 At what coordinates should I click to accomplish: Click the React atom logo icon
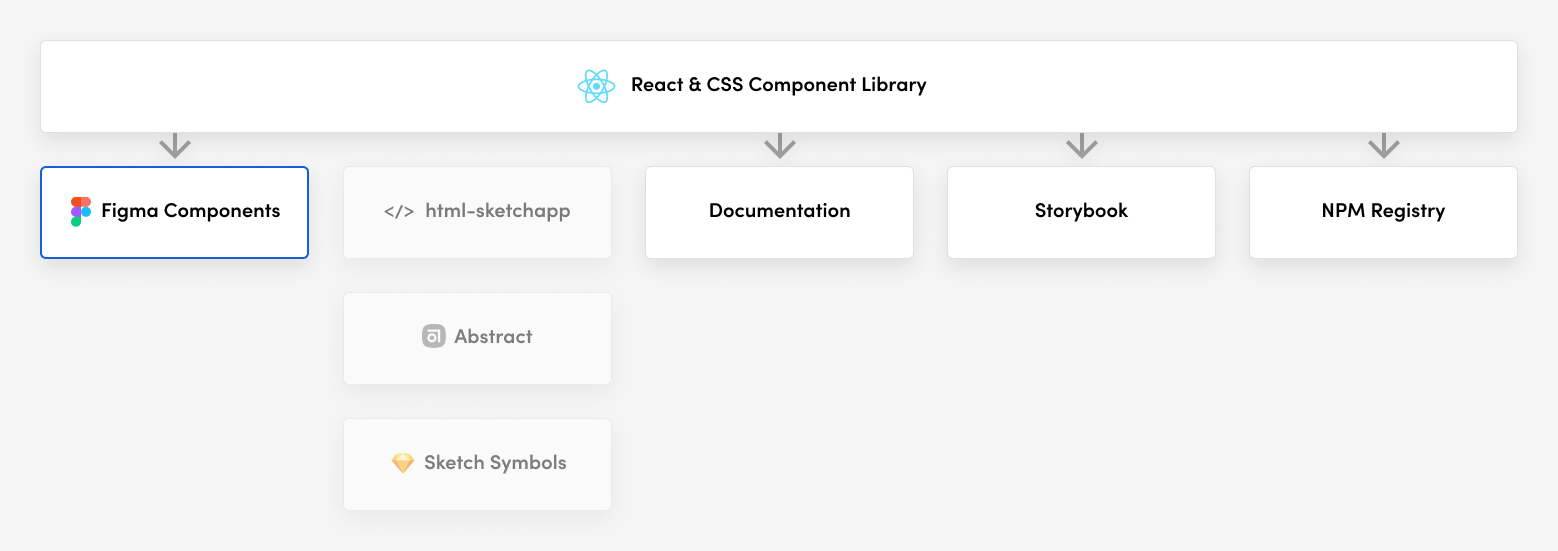[x=596, y=86]
